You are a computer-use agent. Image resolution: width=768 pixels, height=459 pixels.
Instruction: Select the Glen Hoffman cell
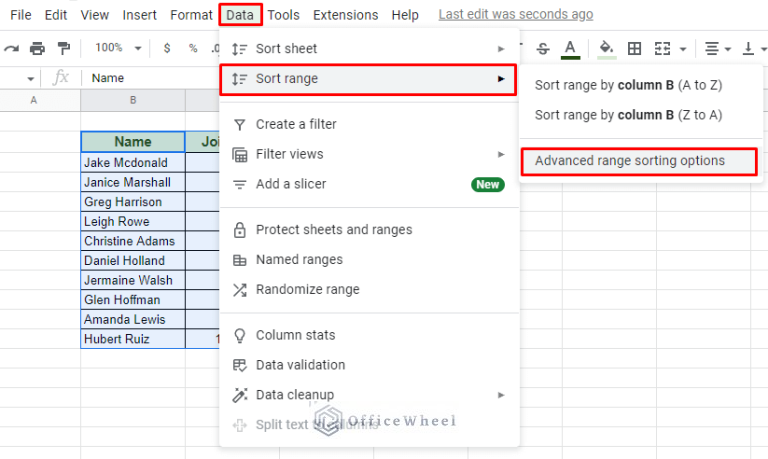tap(133, 299)
